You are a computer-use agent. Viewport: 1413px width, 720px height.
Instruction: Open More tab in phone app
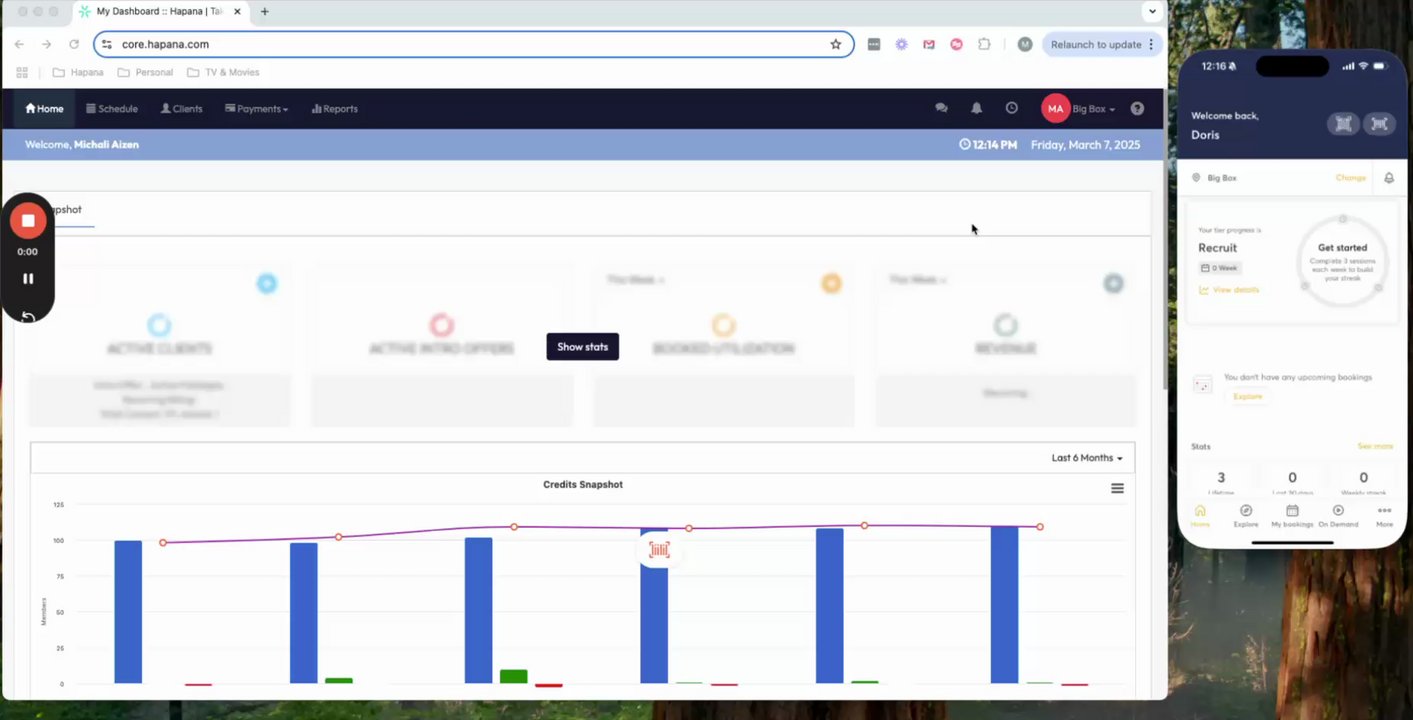[1384, 516]
